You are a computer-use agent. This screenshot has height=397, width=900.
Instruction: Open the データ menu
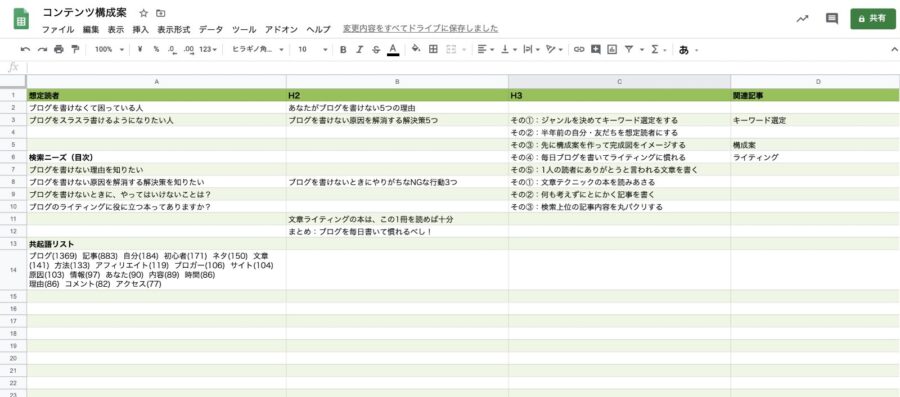[211, 29]
